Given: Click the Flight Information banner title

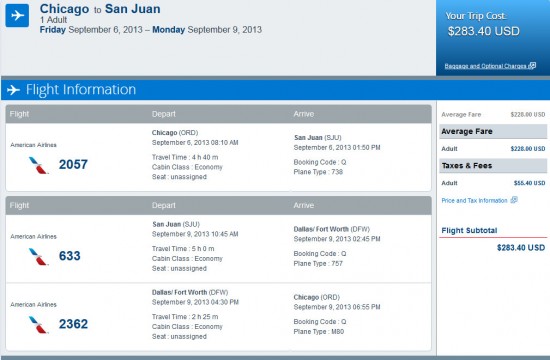Looking at the screenshot, I should click(81, 89).
